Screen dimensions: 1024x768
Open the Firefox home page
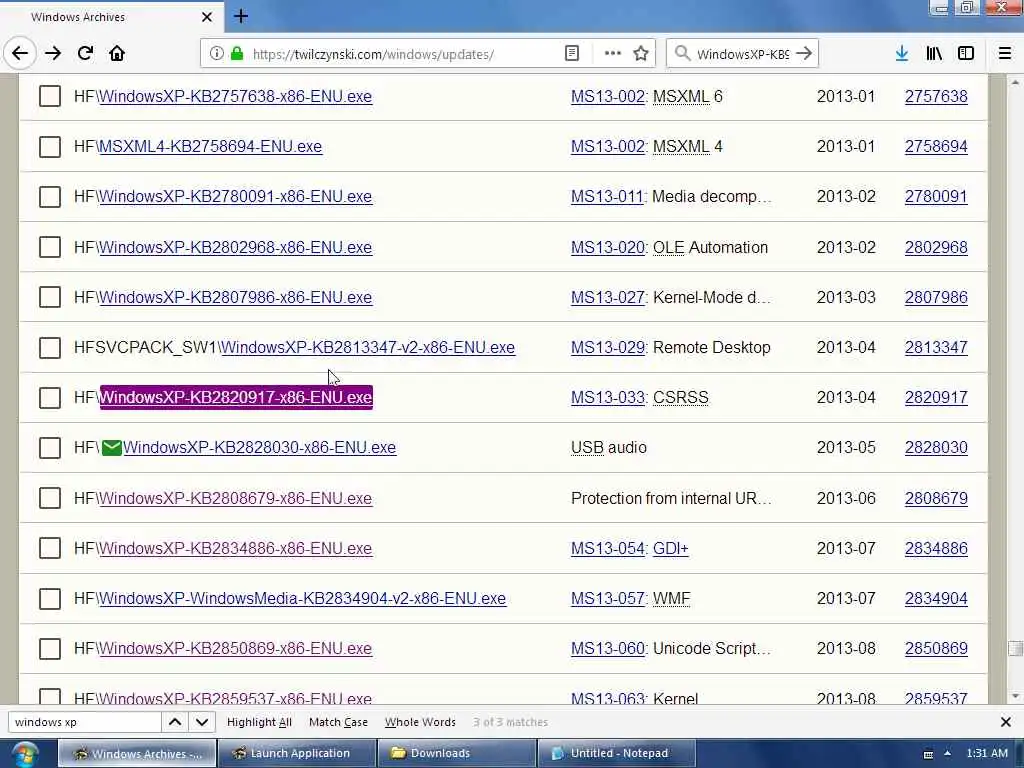pos(117,54)
